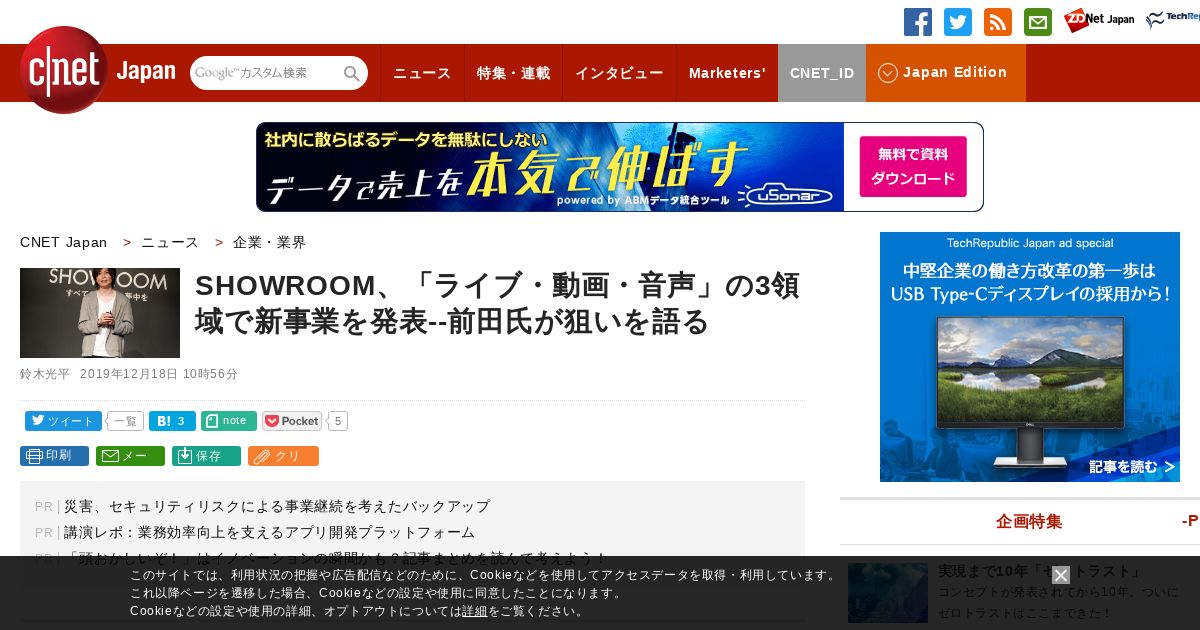The width and height of the screenshot is (1200, 630).
Task: Go to TechRepublic logo link
Action: click(1173, 20)
